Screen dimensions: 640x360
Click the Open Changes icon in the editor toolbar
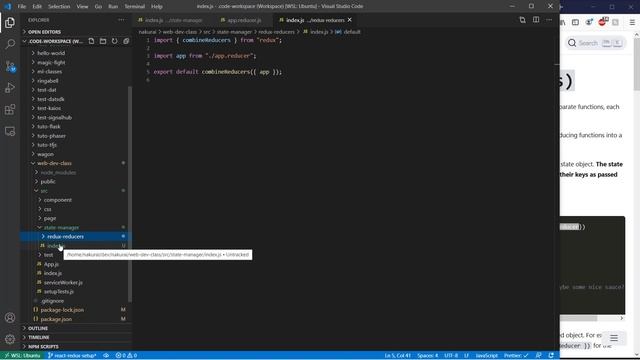pos(522,20)
